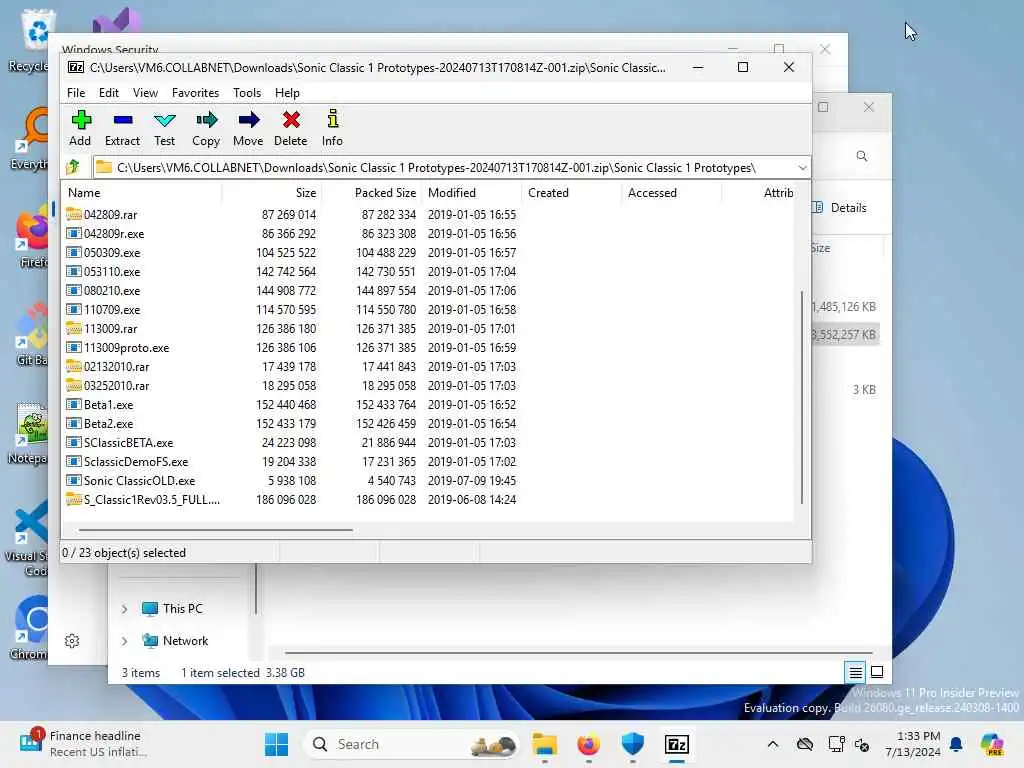
Task: Select the 113009.rar archive
Action: tap(110, 328)
